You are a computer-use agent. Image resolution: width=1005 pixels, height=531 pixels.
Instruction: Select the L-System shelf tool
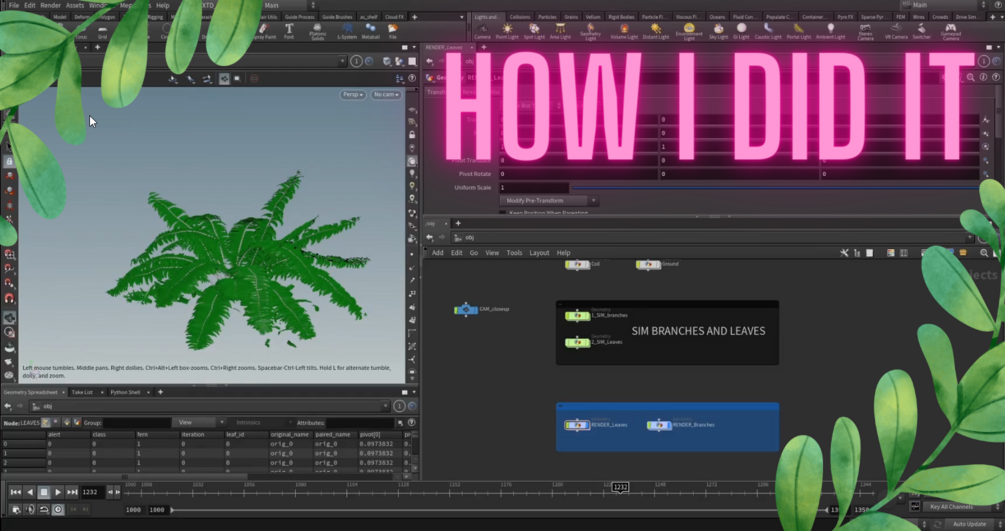coord(347,31)
